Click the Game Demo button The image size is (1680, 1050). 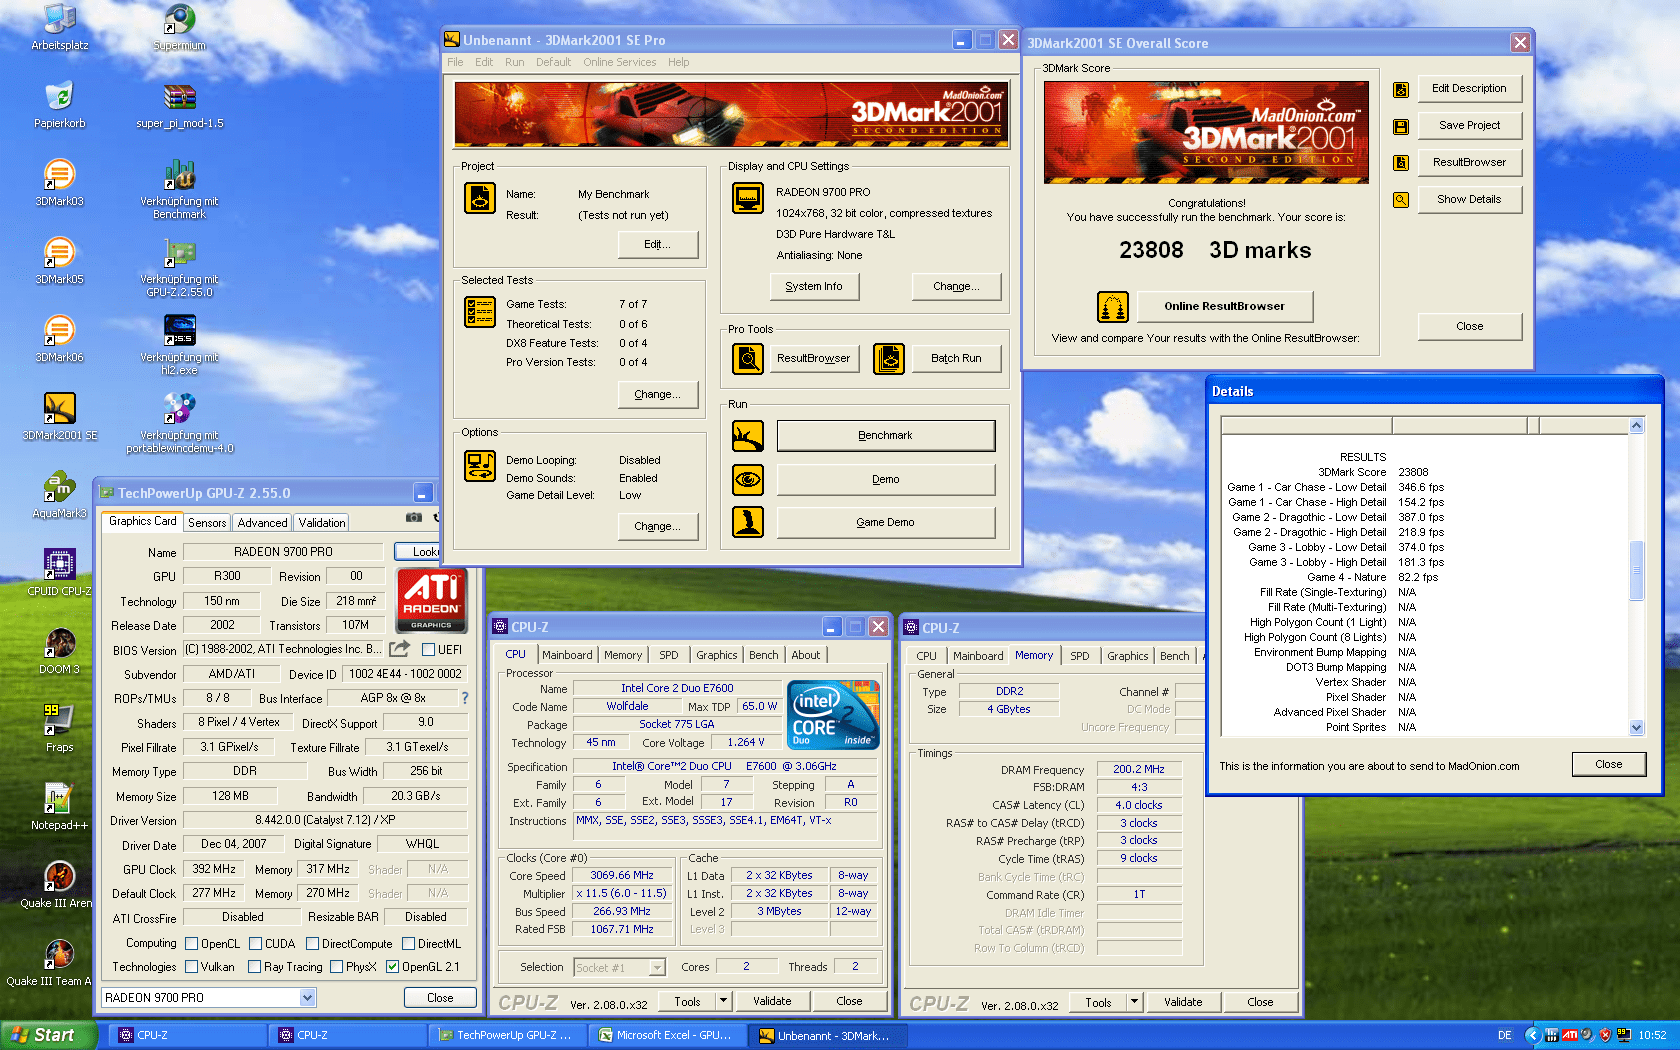point(886,523)
